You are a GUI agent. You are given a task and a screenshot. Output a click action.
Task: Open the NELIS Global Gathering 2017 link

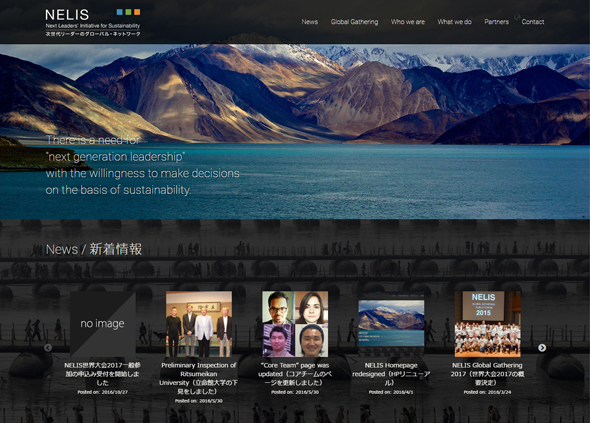[487, 374]
